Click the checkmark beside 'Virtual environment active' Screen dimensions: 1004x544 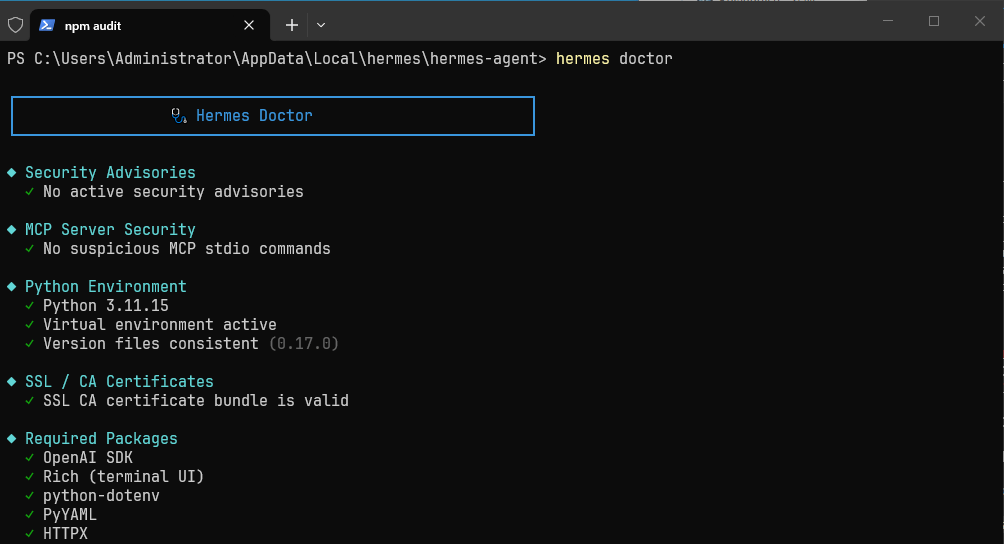coord(29,324)
